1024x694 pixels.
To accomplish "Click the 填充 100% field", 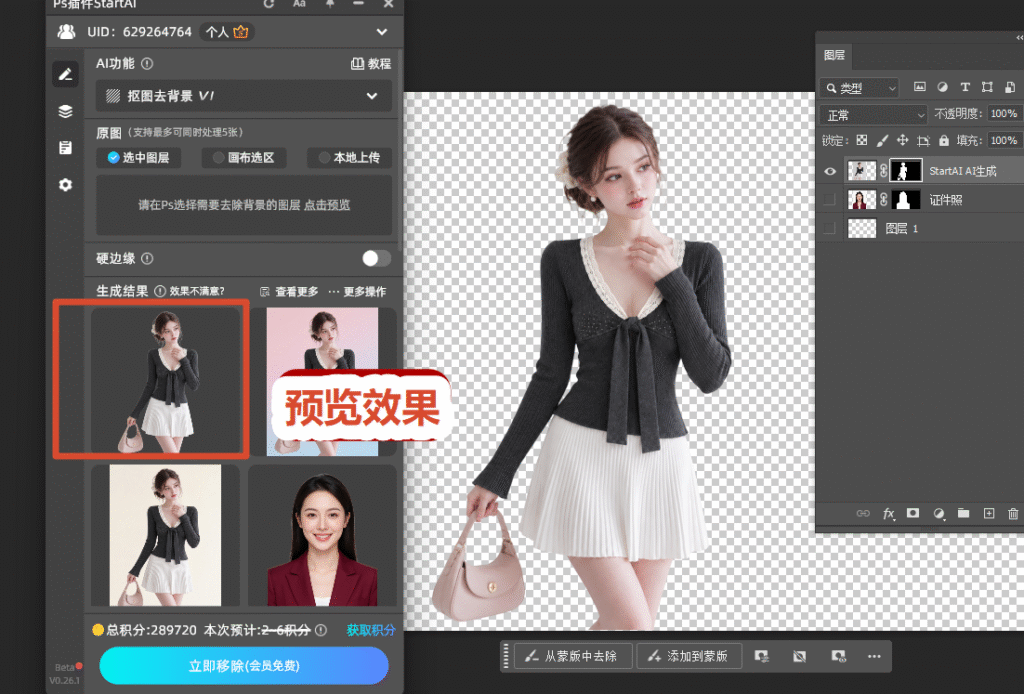I will (x=1004, y=140).
